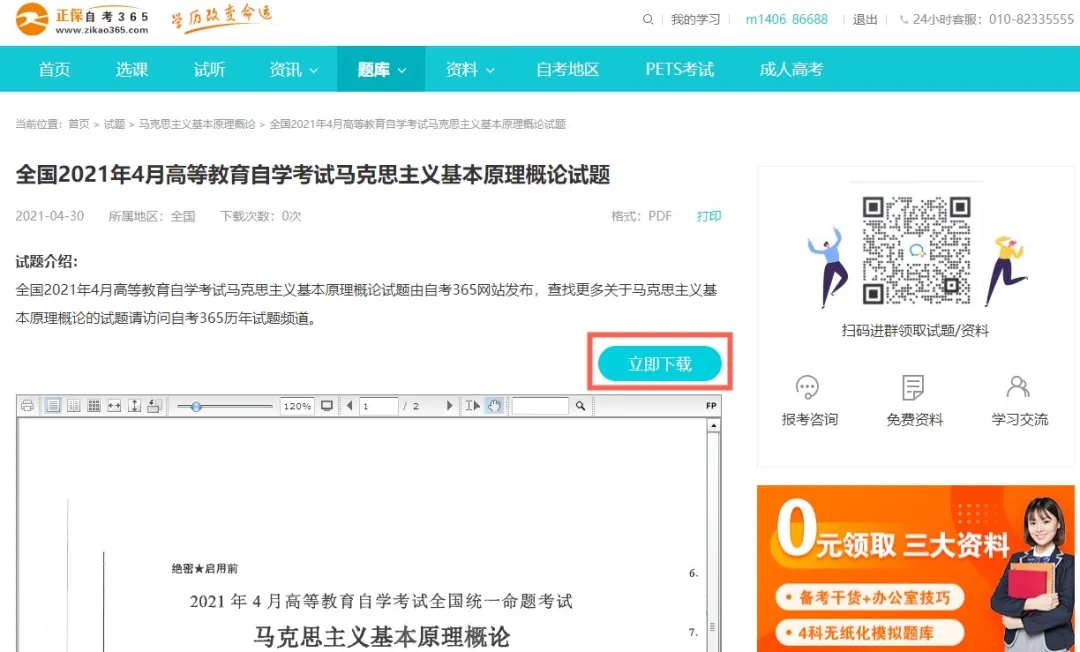Select the hand pan tool
This screenshot has height=652, width=1080.
tap(493, 405)
